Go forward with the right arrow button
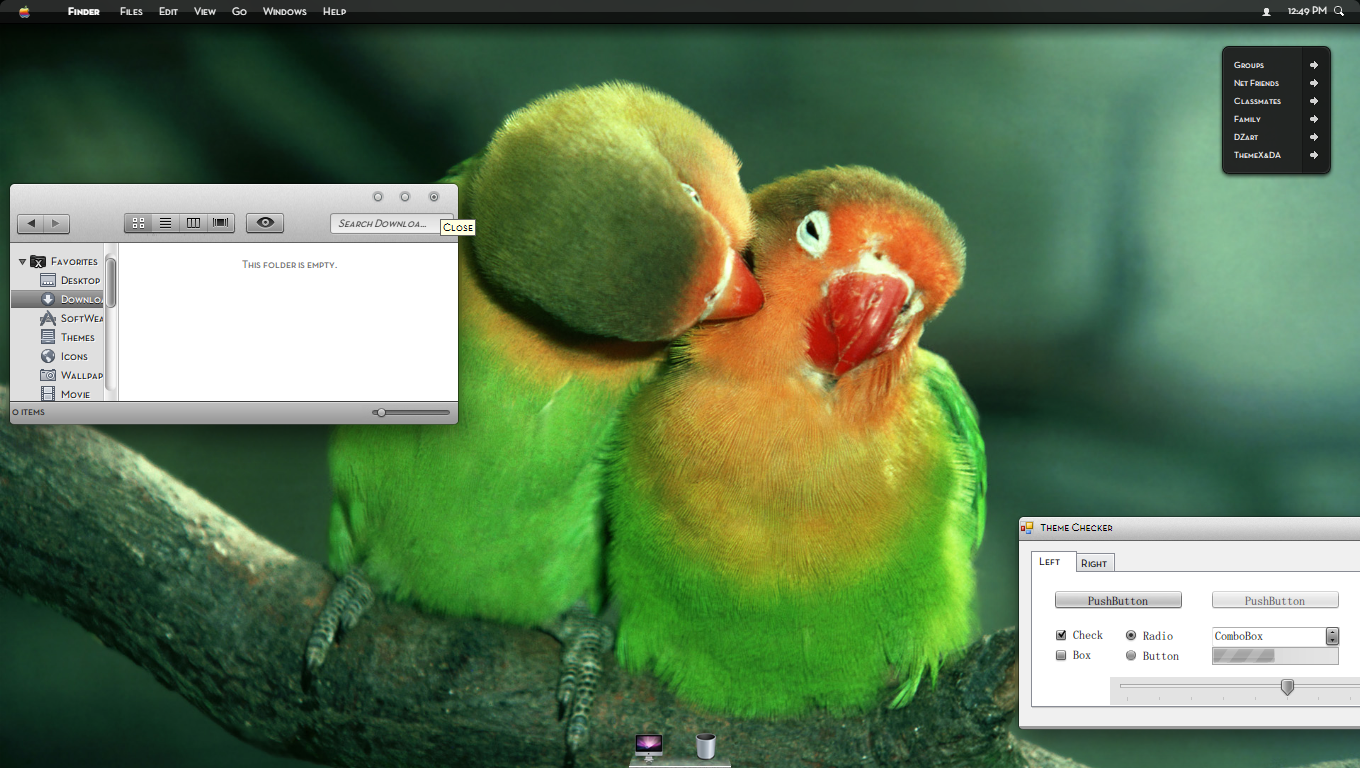Screen dimensions: 1360x768 click(57, 224)
